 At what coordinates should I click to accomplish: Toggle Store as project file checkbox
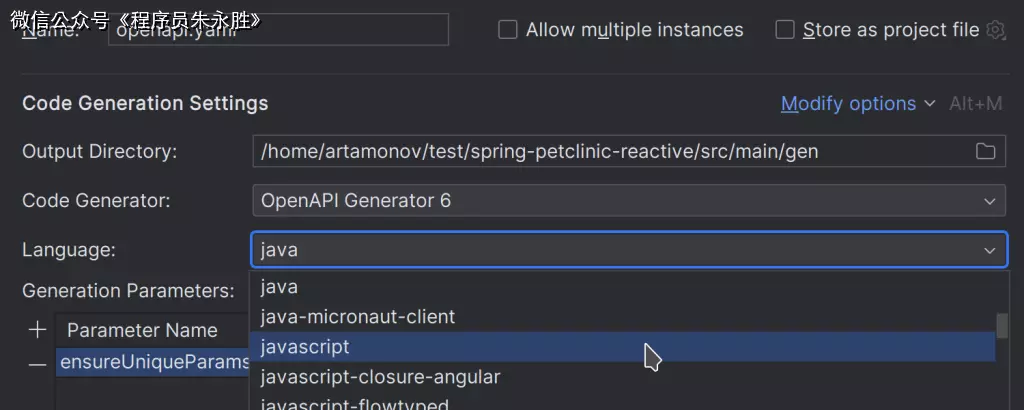(785, 30)
